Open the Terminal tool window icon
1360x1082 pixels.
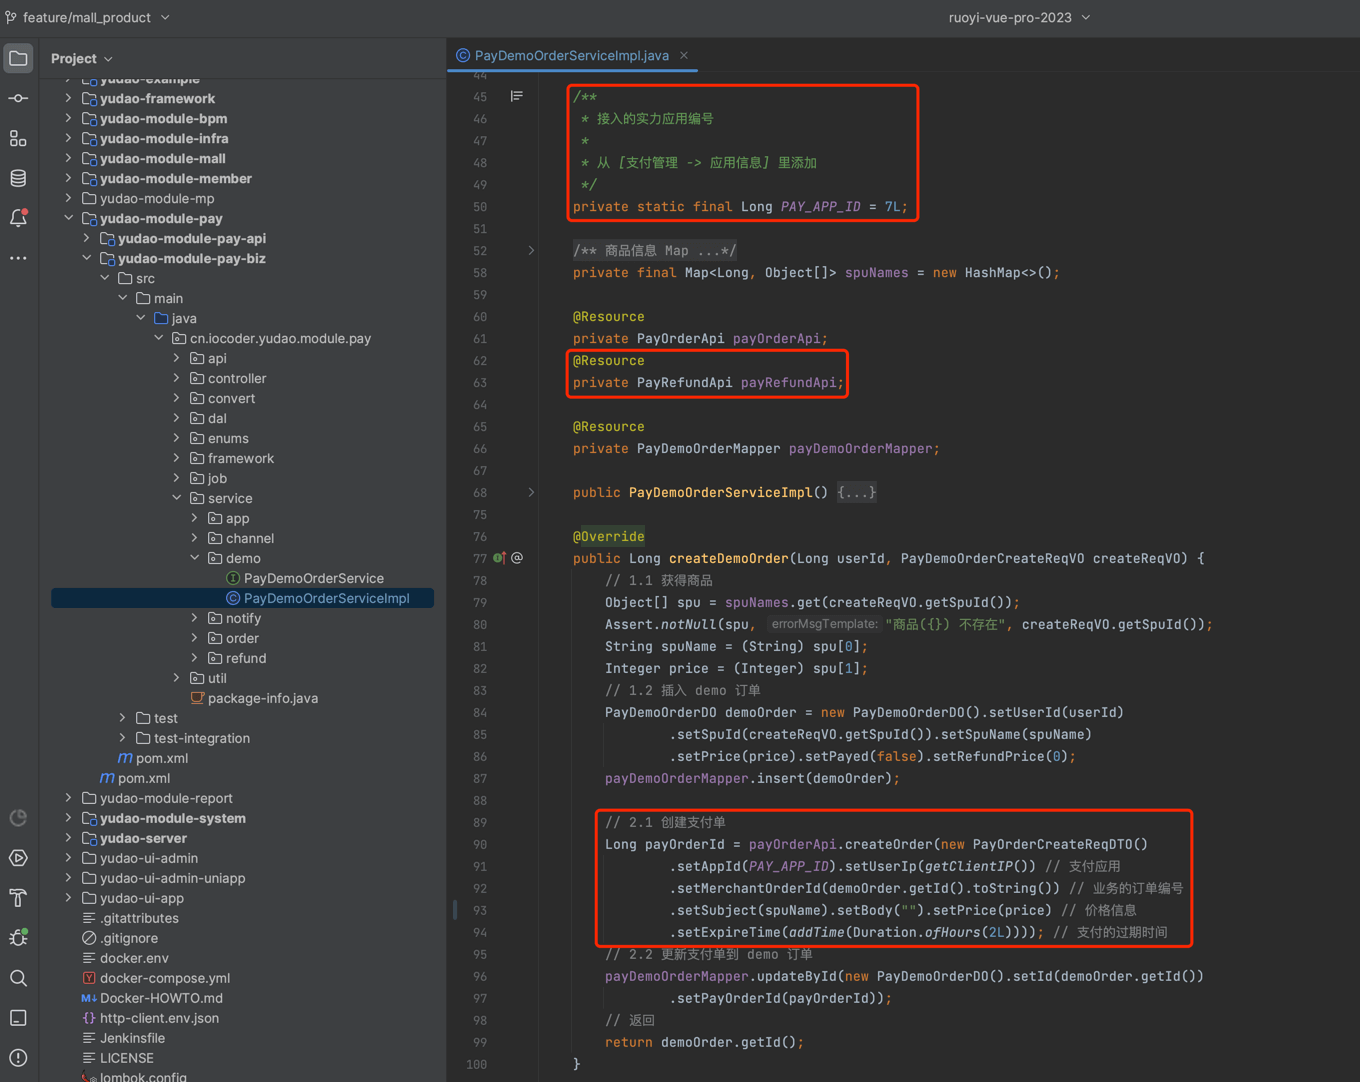(x=18, y=1018)
